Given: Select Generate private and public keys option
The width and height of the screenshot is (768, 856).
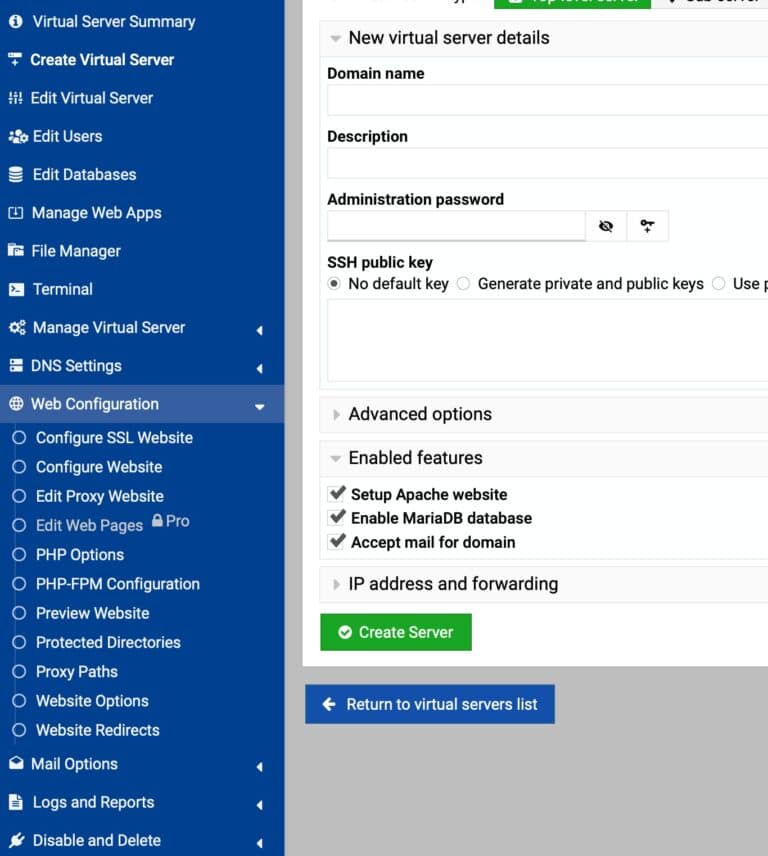Looking at the screenshot, I should [463, 284].
